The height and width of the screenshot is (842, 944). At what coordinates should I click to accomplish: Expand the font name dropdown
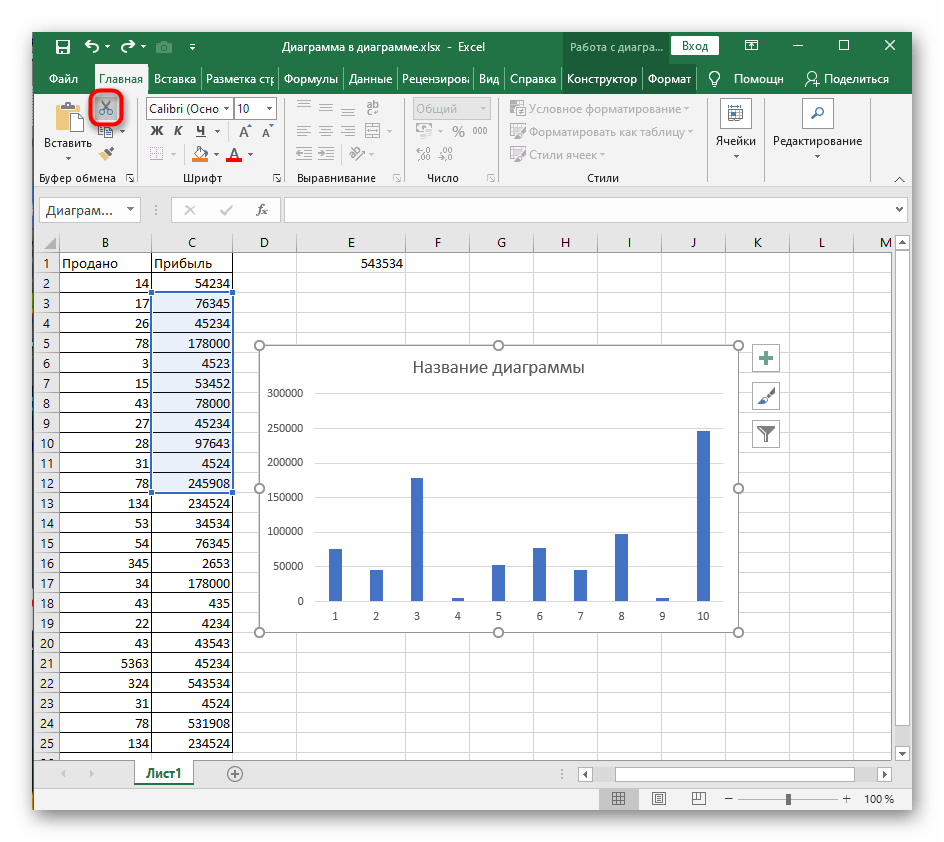click(227, 109)
